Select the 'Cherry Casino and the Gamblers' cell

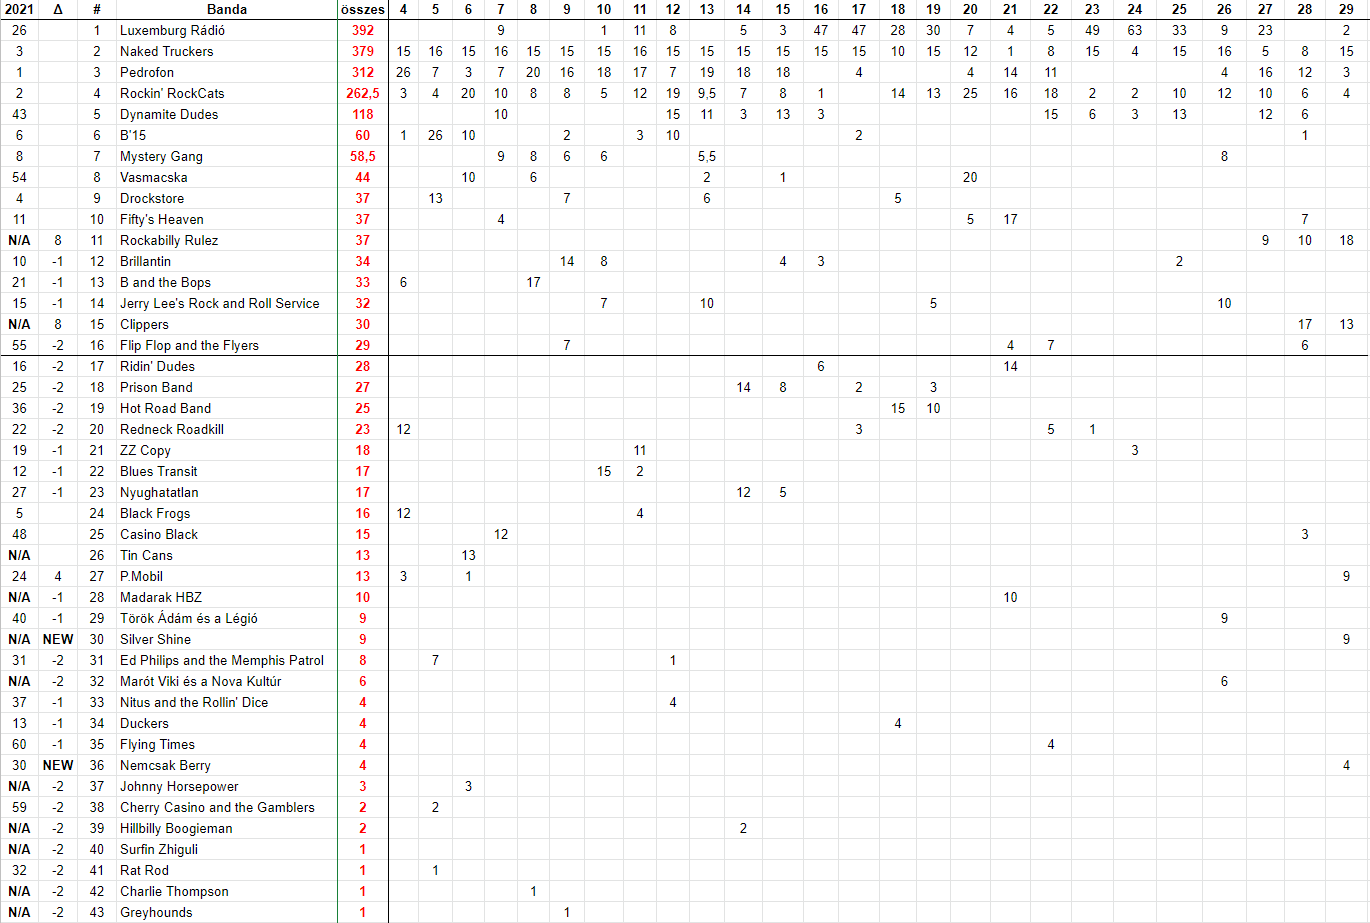click(x=217, y=807)
